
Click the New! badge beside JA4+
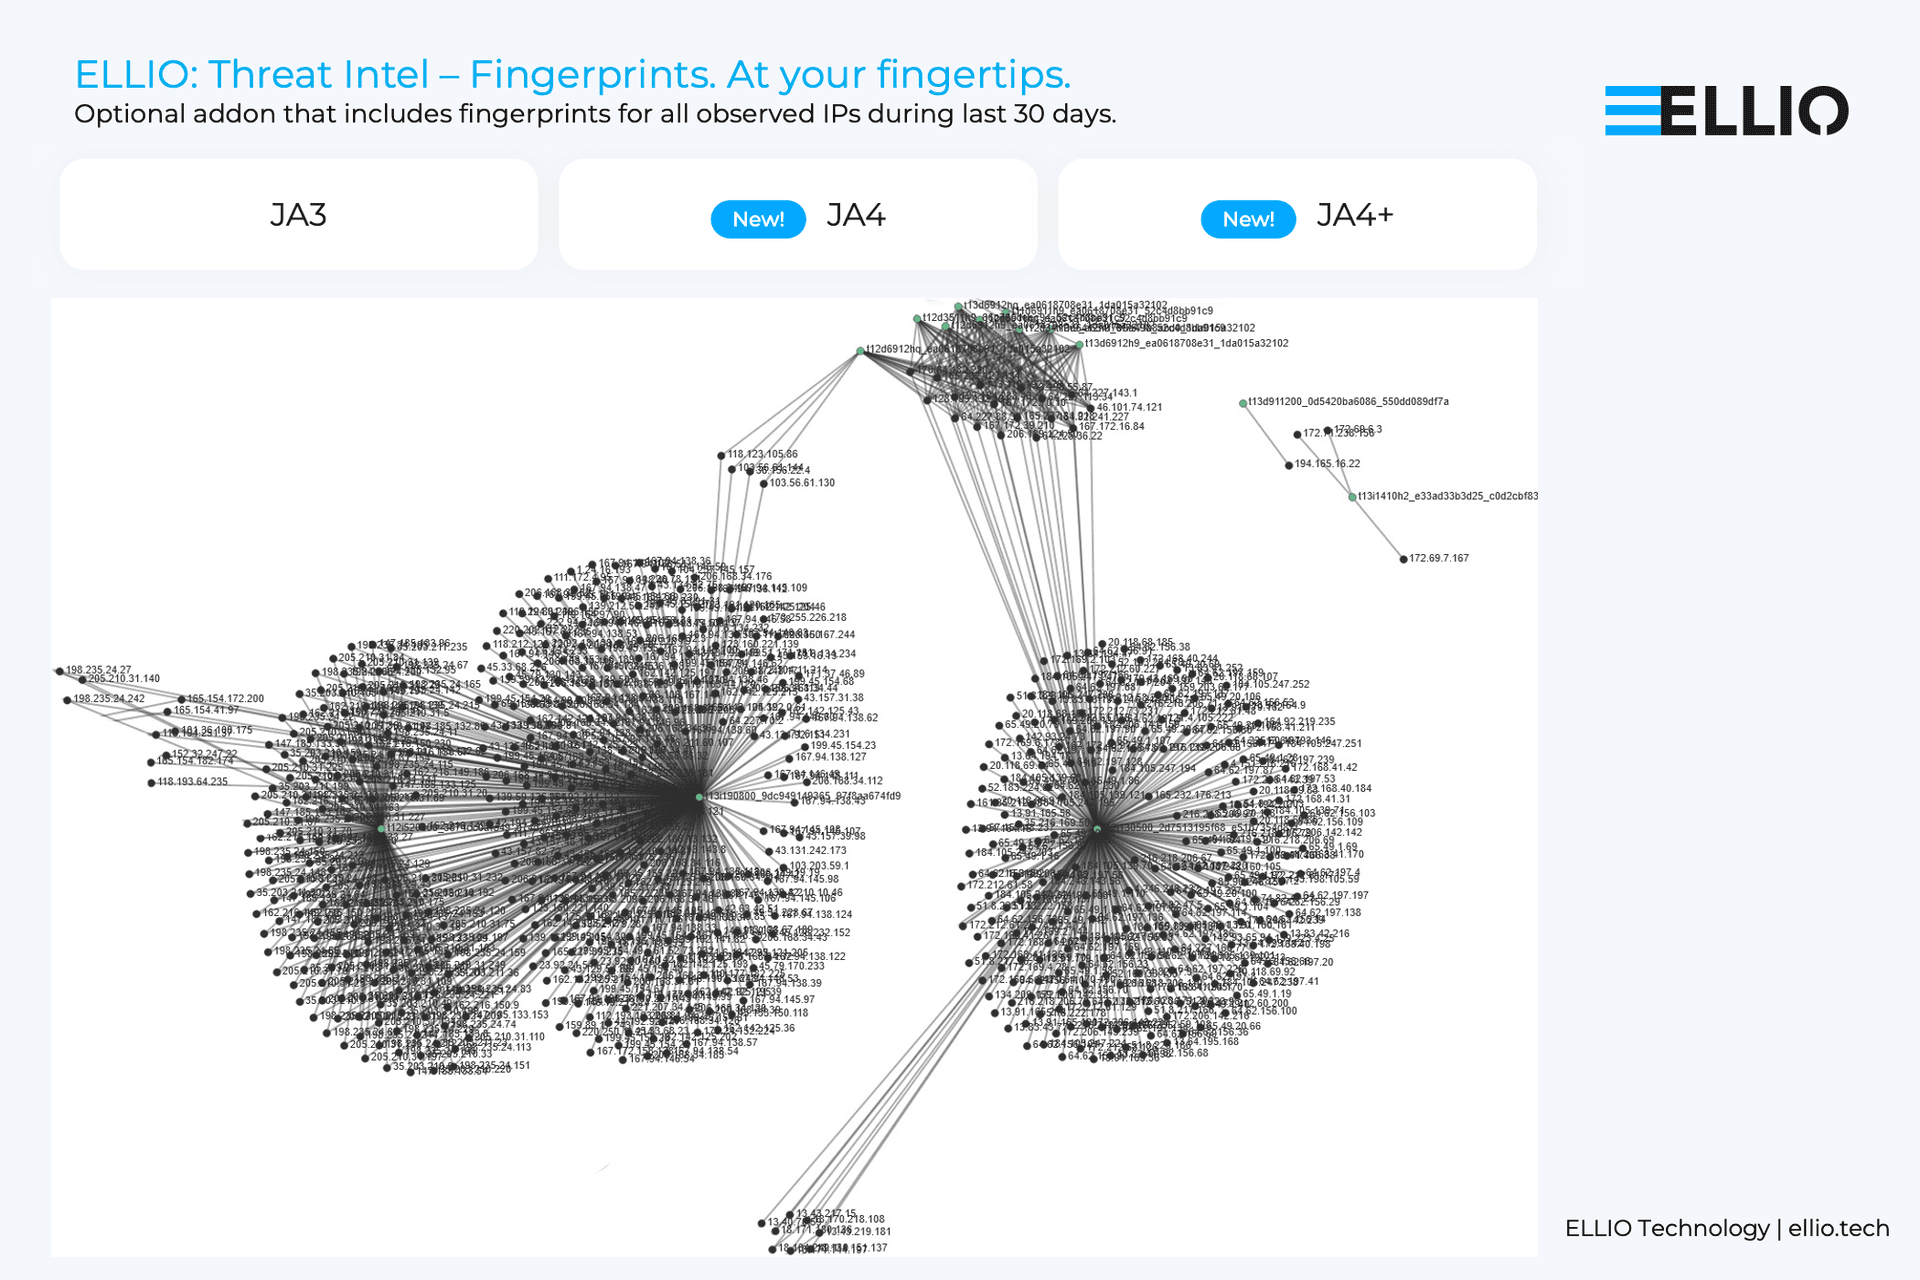1248,219
